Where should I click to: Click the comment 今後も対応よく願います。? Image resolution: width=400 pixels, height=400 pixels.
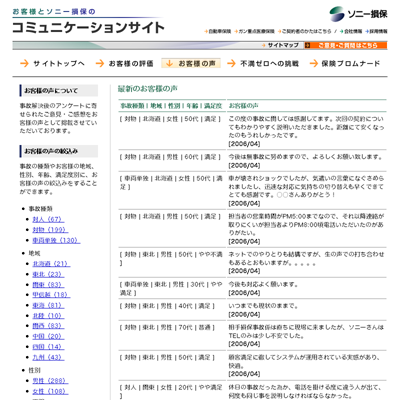pos(263,285)
